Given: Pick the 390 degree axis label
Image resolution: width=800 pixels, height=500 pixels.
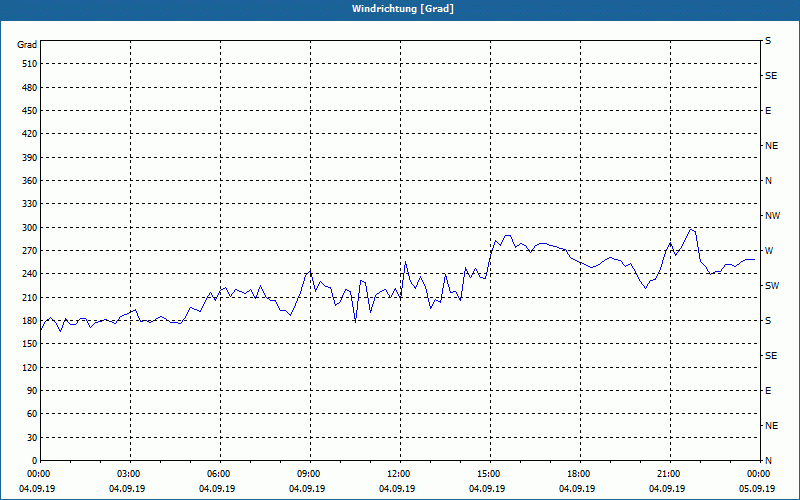Looking at the screenshot, I should coord(30,158).
